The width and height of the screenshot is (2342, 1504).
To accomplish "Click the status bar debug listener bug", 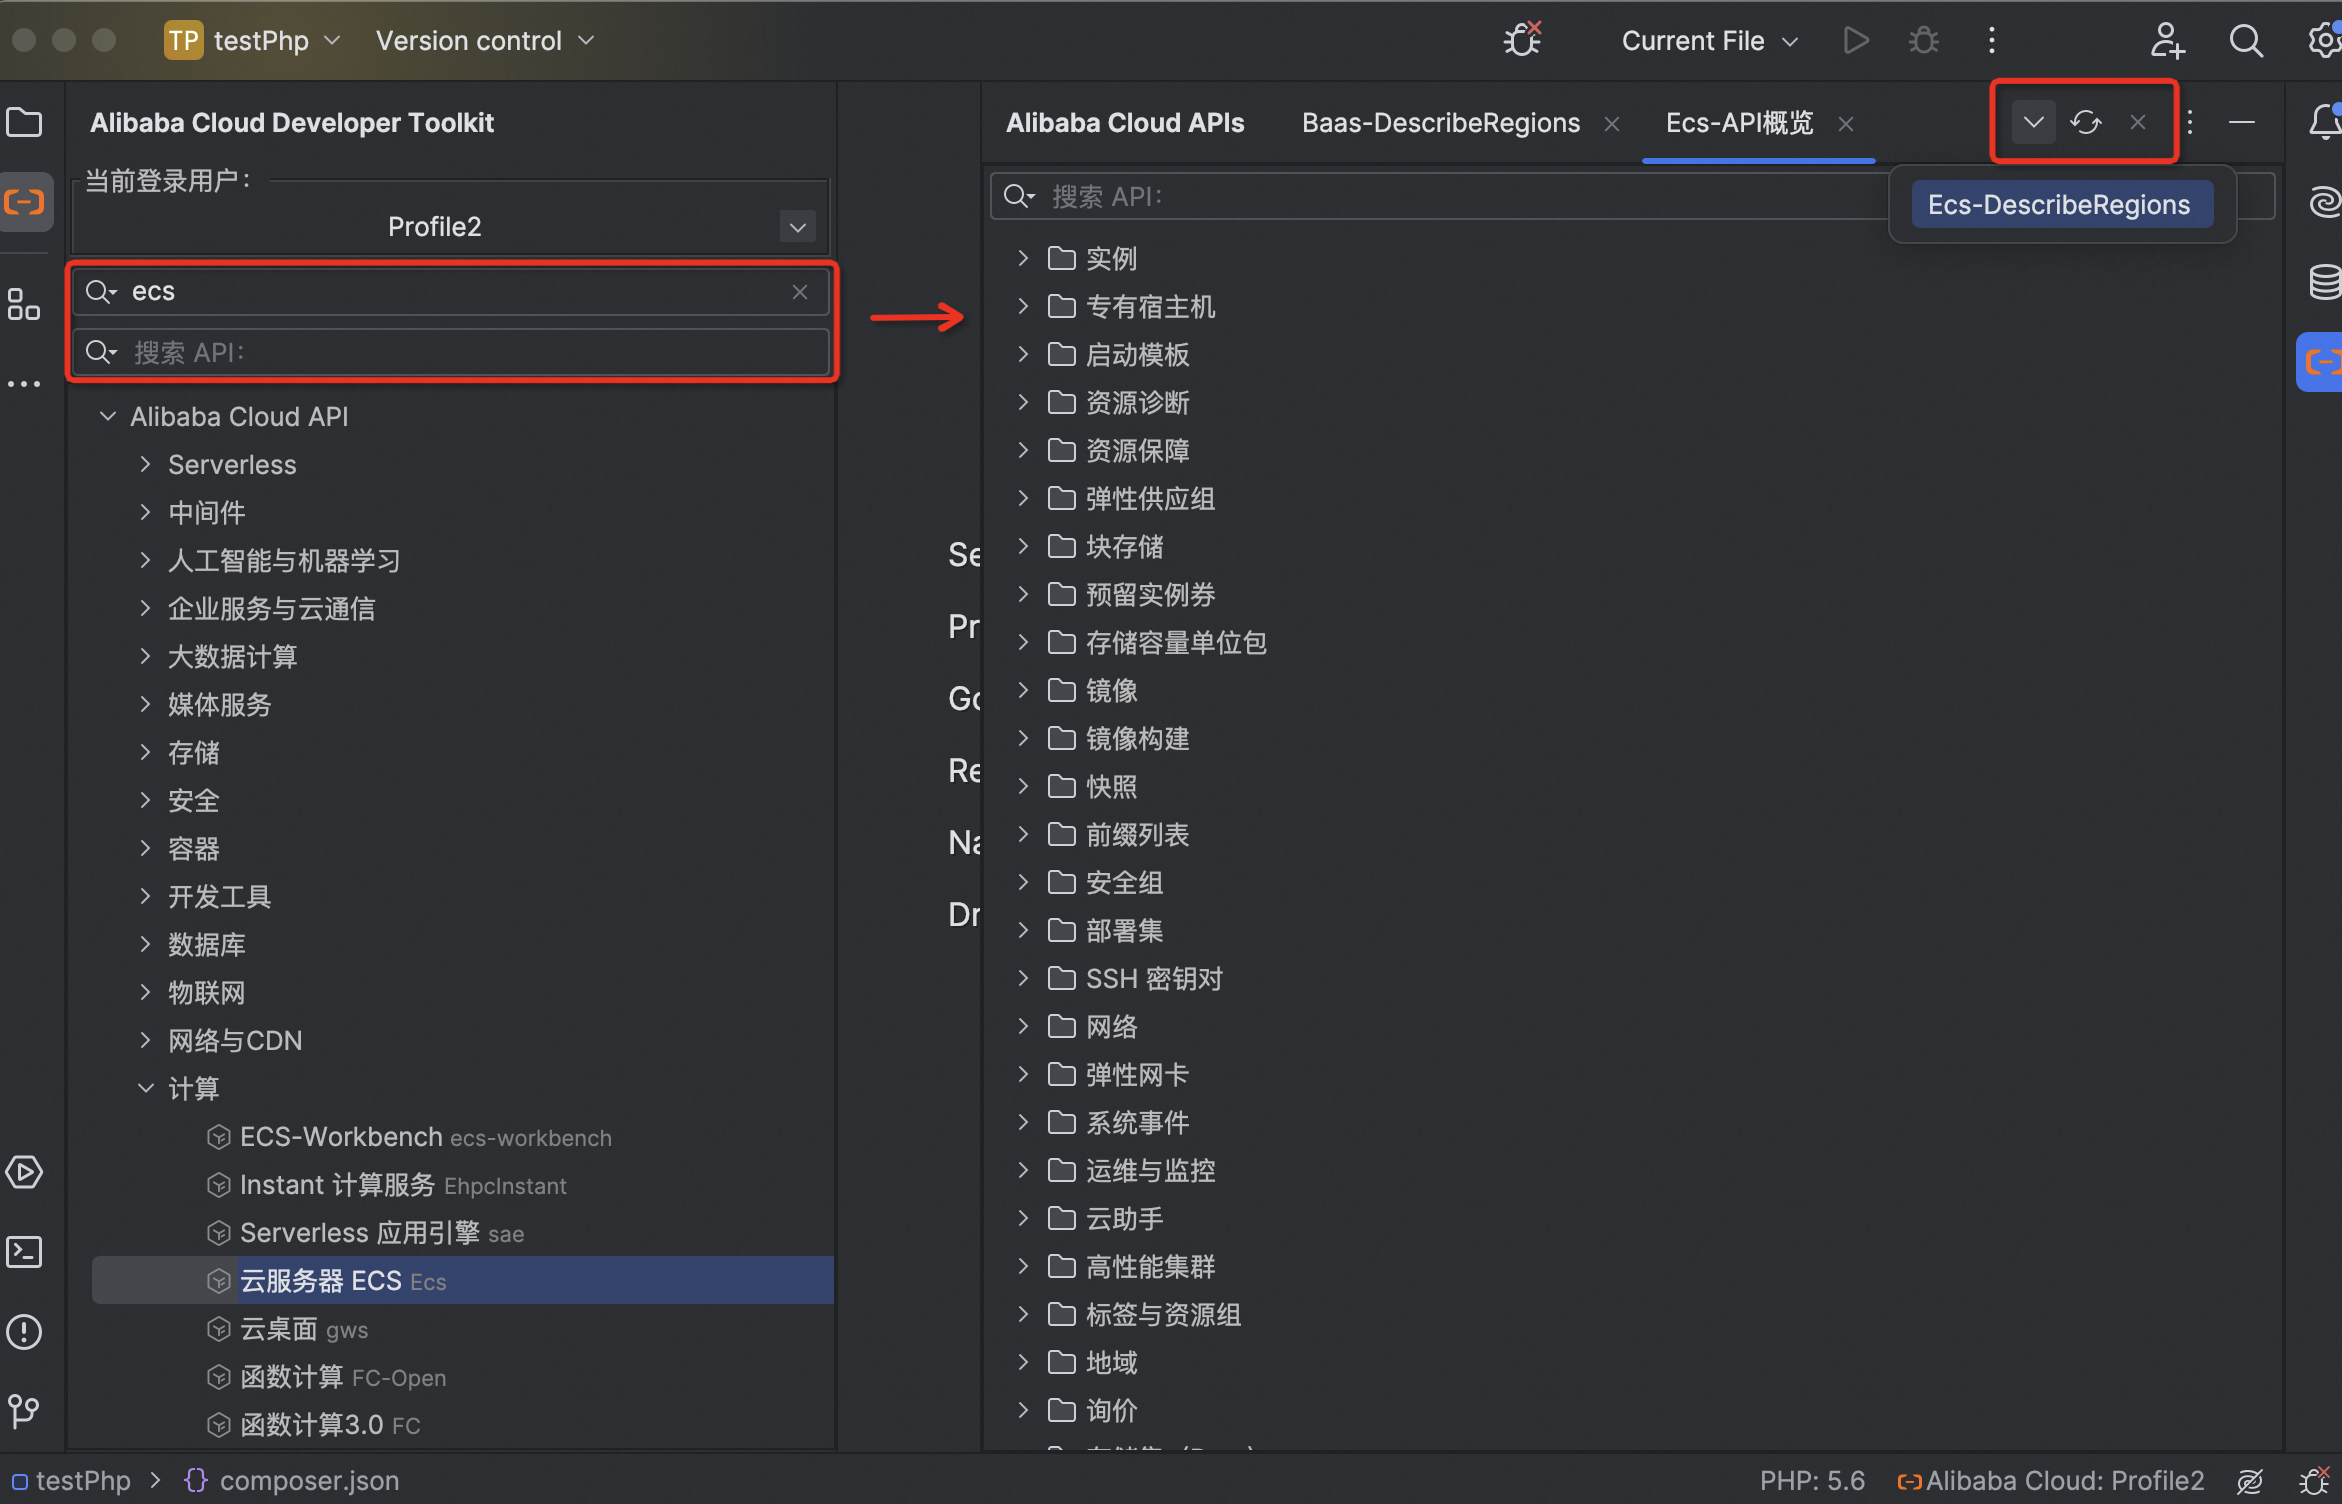I will 2314,1481.
